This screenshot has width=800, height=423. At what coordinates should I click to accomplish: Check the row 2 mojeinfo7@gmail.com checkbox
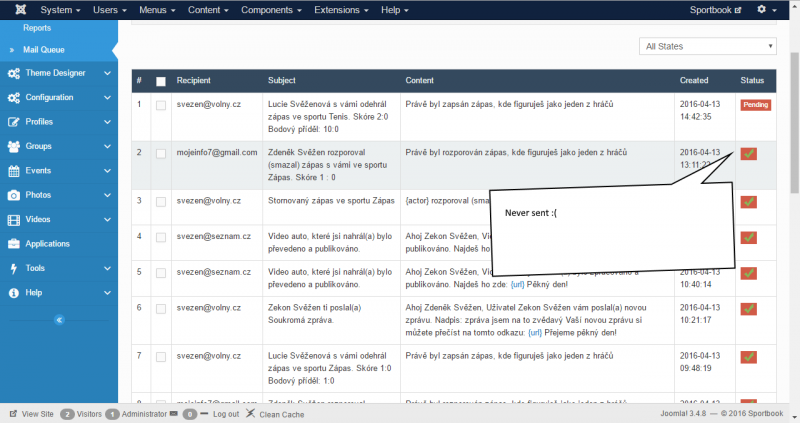click(x=161, y=154)
